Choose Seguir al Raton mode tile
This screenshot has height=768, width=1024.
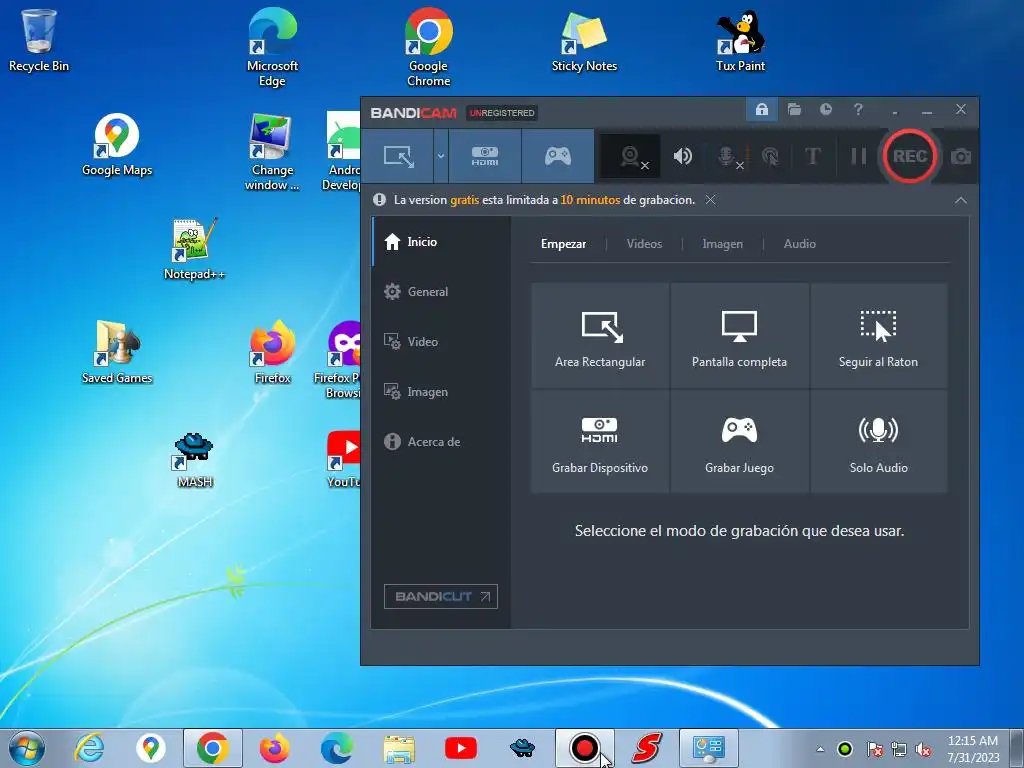coord(878,336)
